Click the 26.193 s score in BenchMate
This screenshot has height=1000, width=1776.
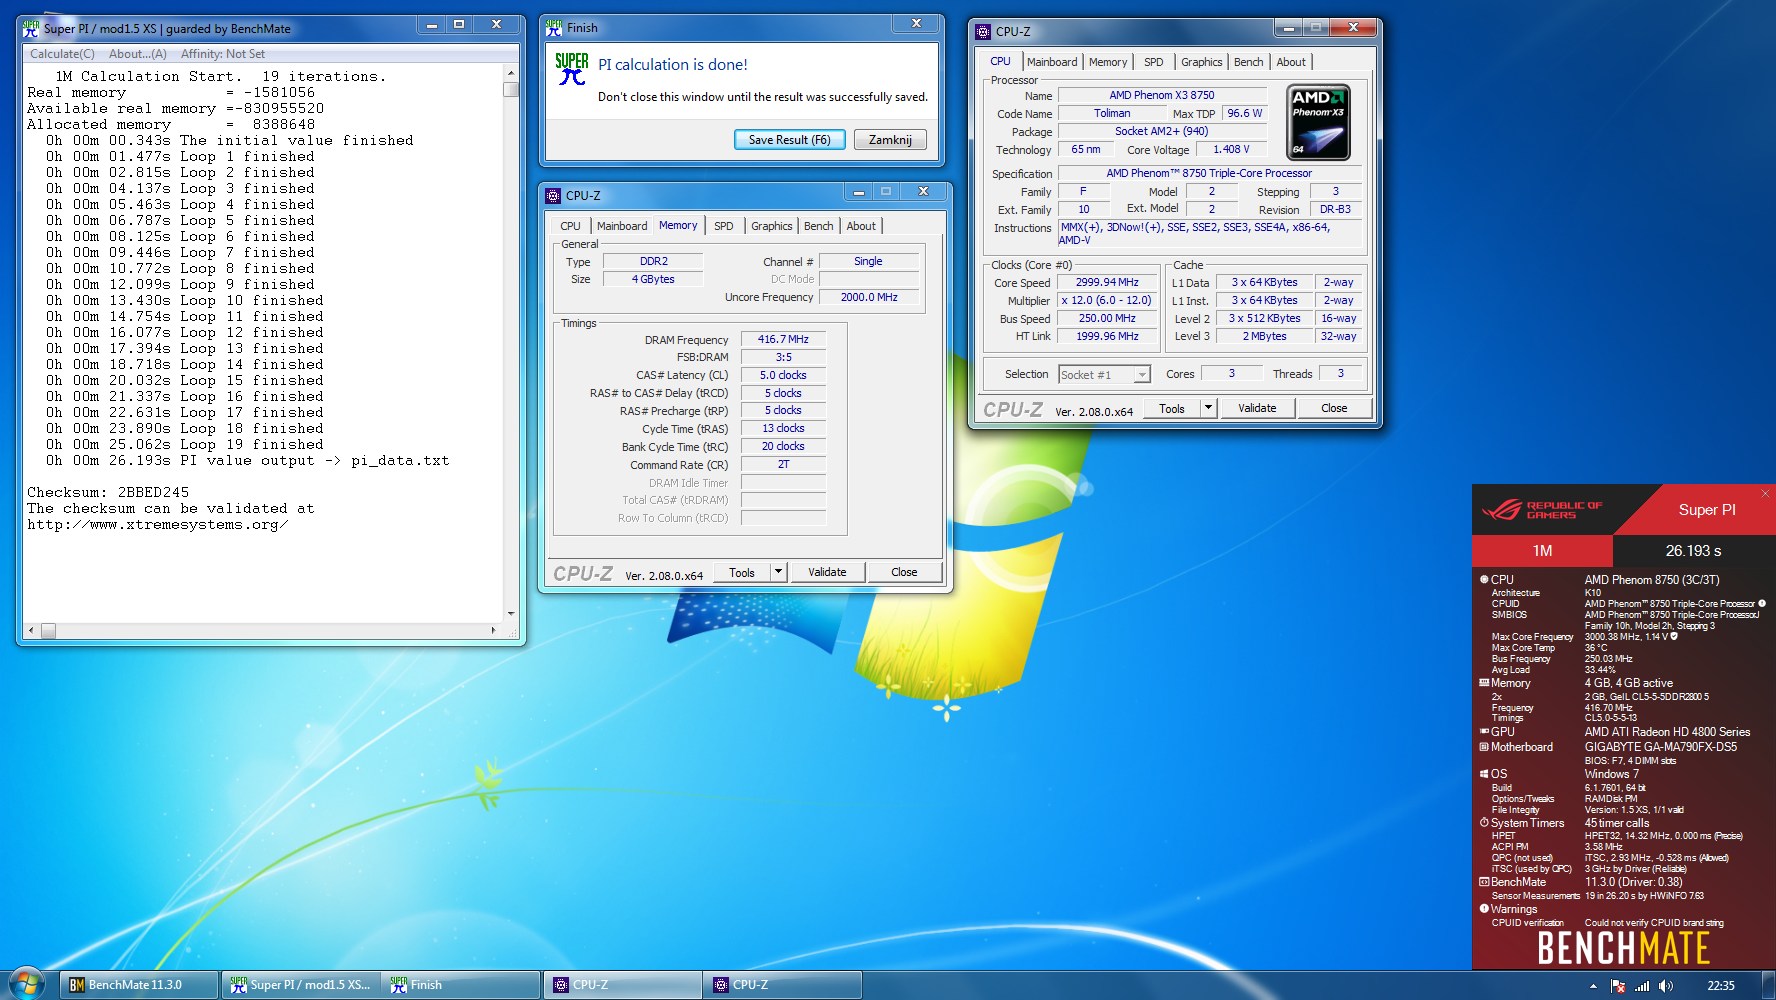pyautogui.click(x=1693, y=551)
